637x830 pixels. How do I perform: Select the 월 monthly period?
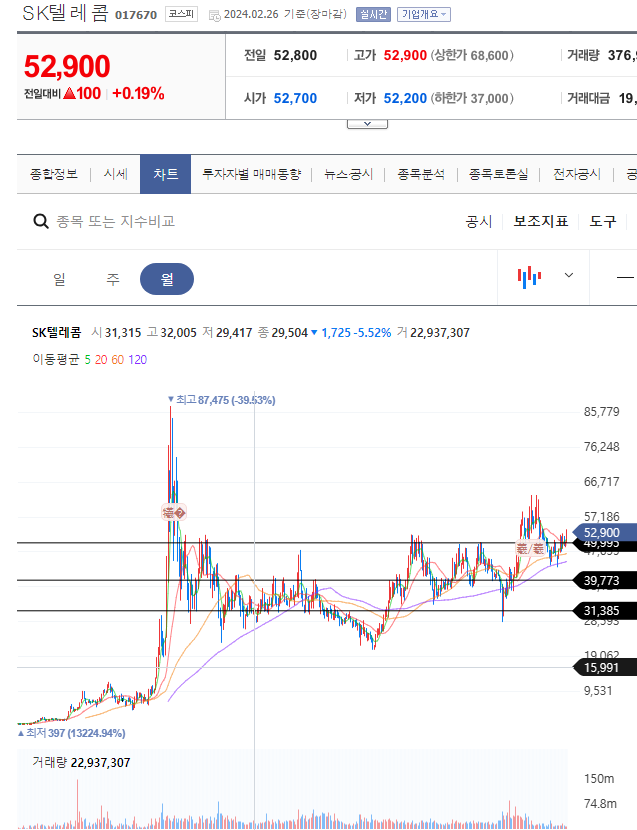pos(167,279)
